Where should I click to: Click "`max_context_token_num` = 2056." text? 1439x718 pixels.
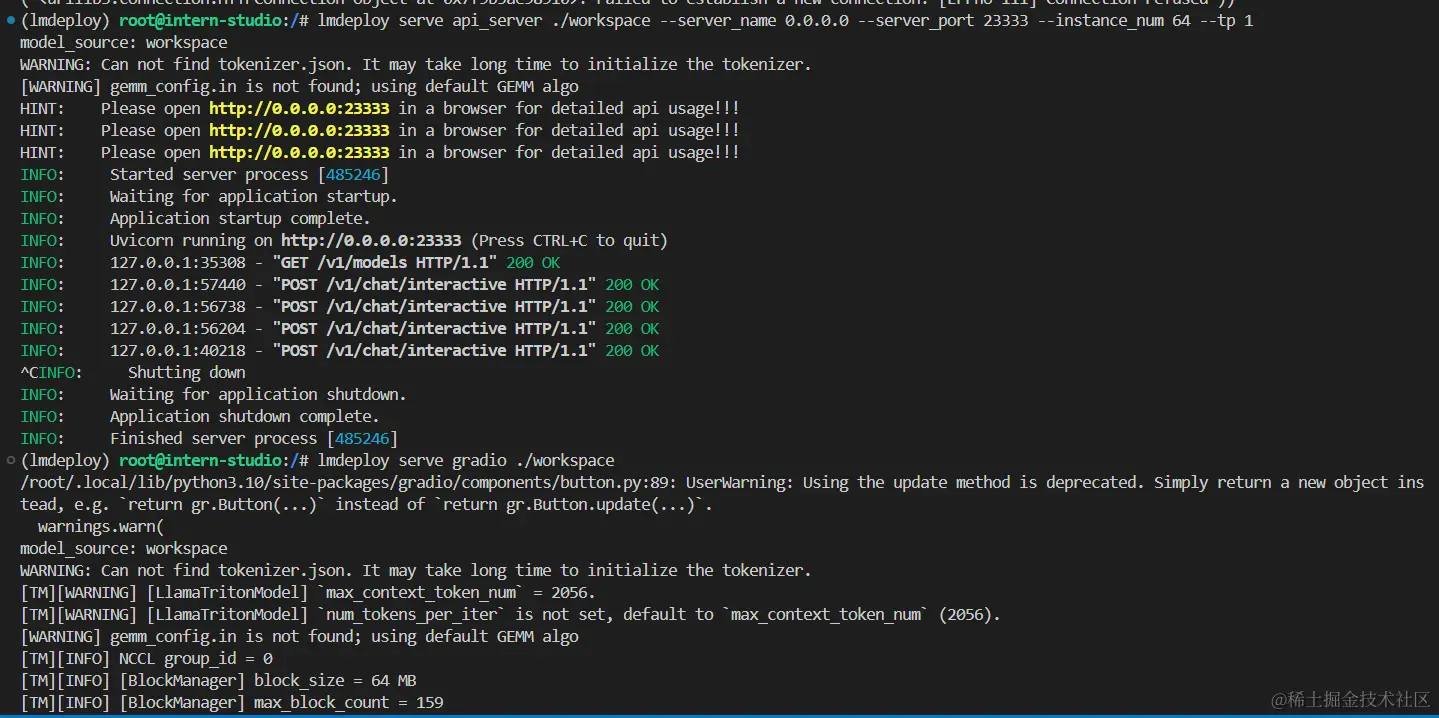click(x=457, y=592)
